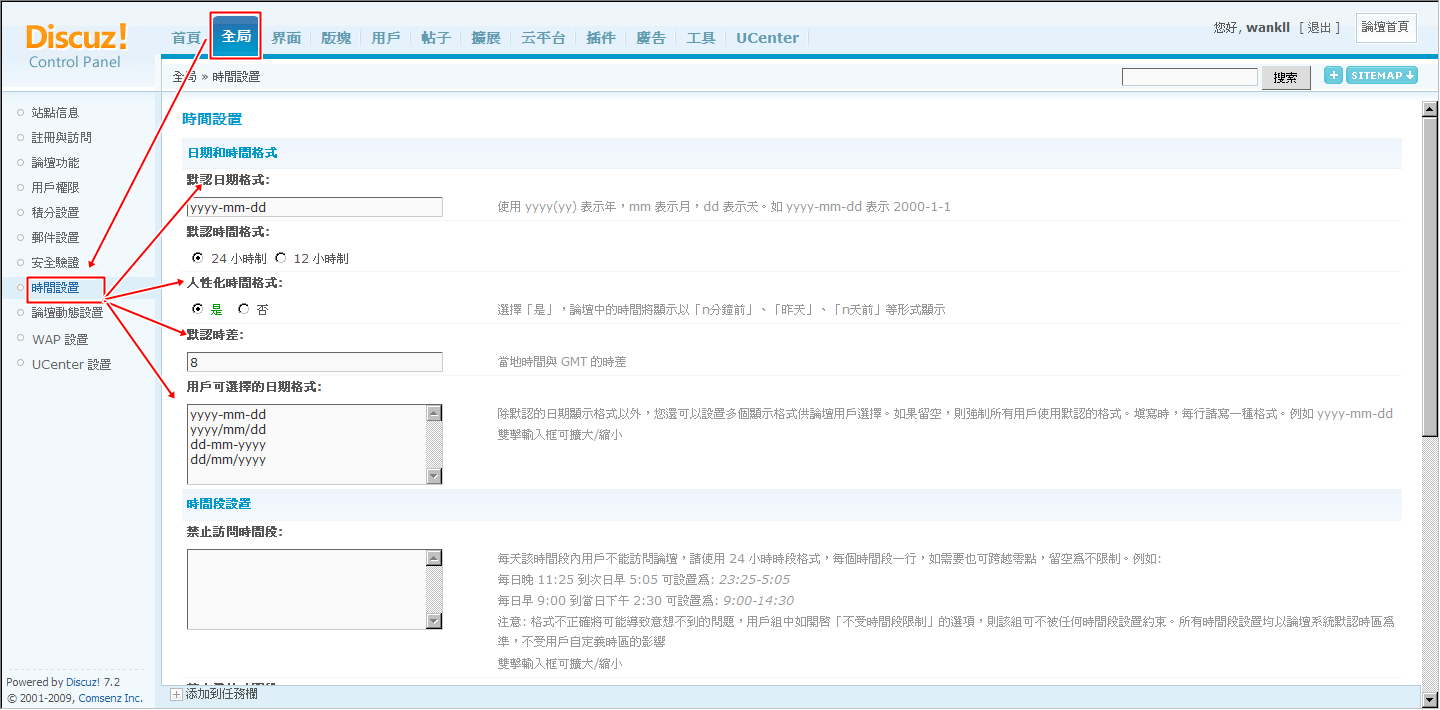Viewport: 1440px width, 710px height.
Task: Open 站點信息 in the sidebar
Action: pos(55,113)
